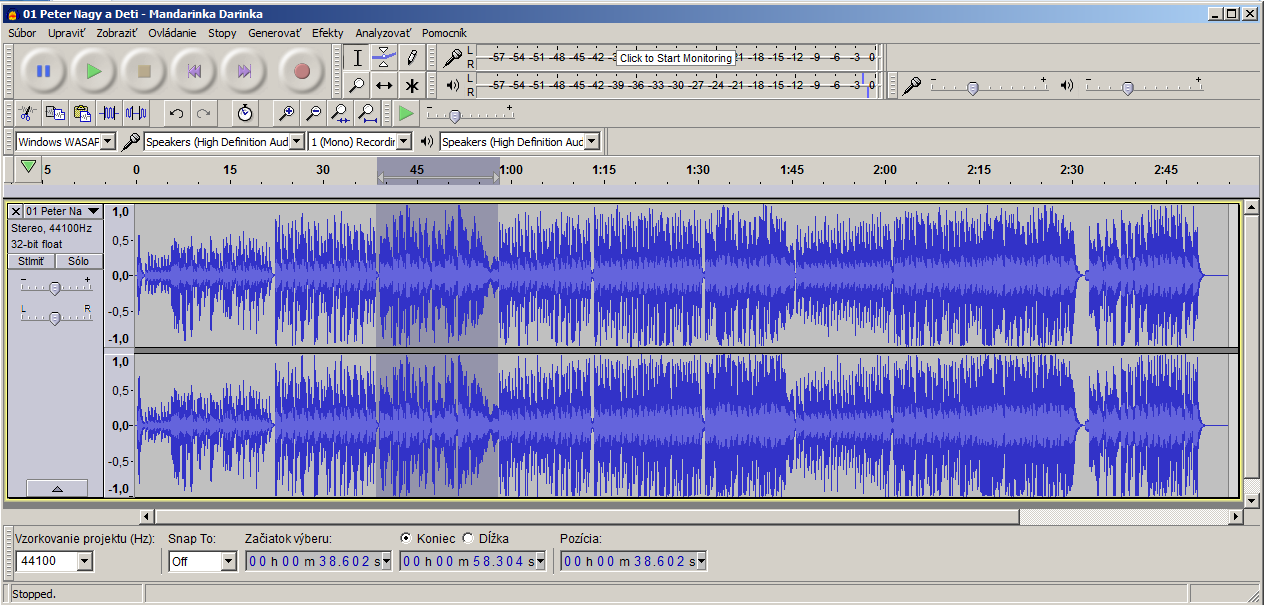Open the Zobraziť menu

117,33
